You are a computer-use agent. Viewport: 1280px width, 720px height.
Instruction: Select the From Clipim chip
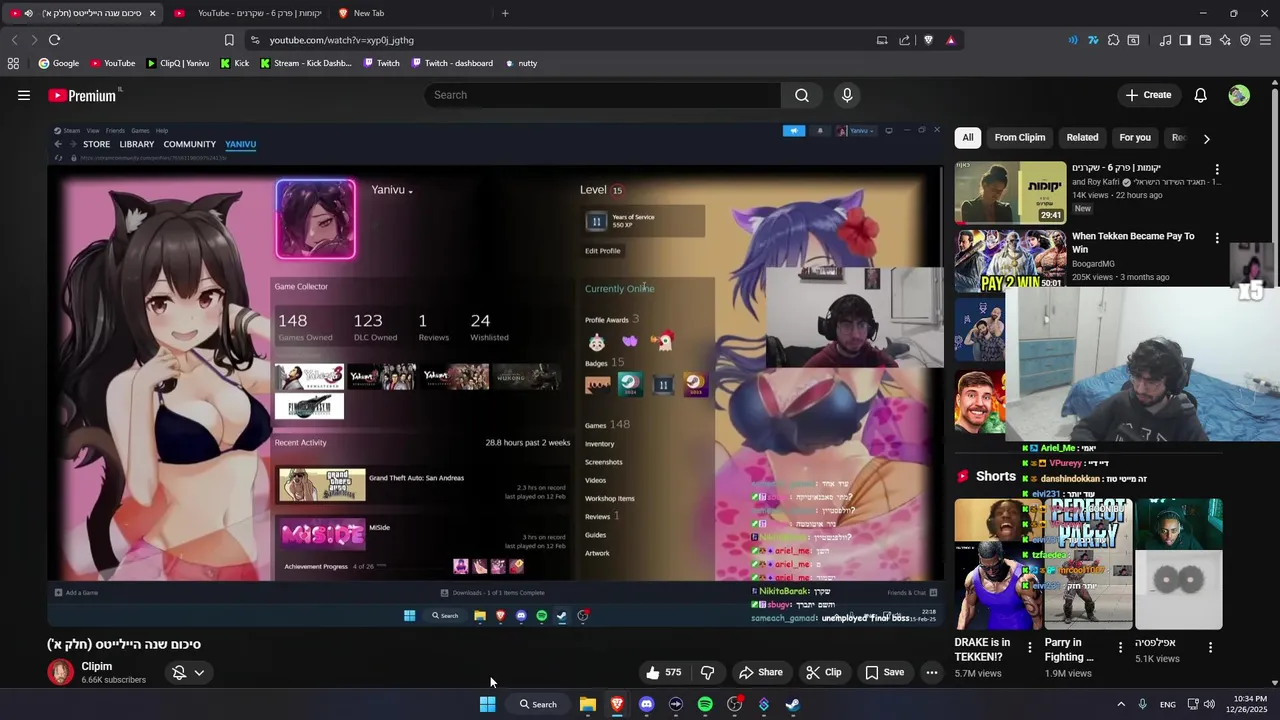(x=1020, y=137)
